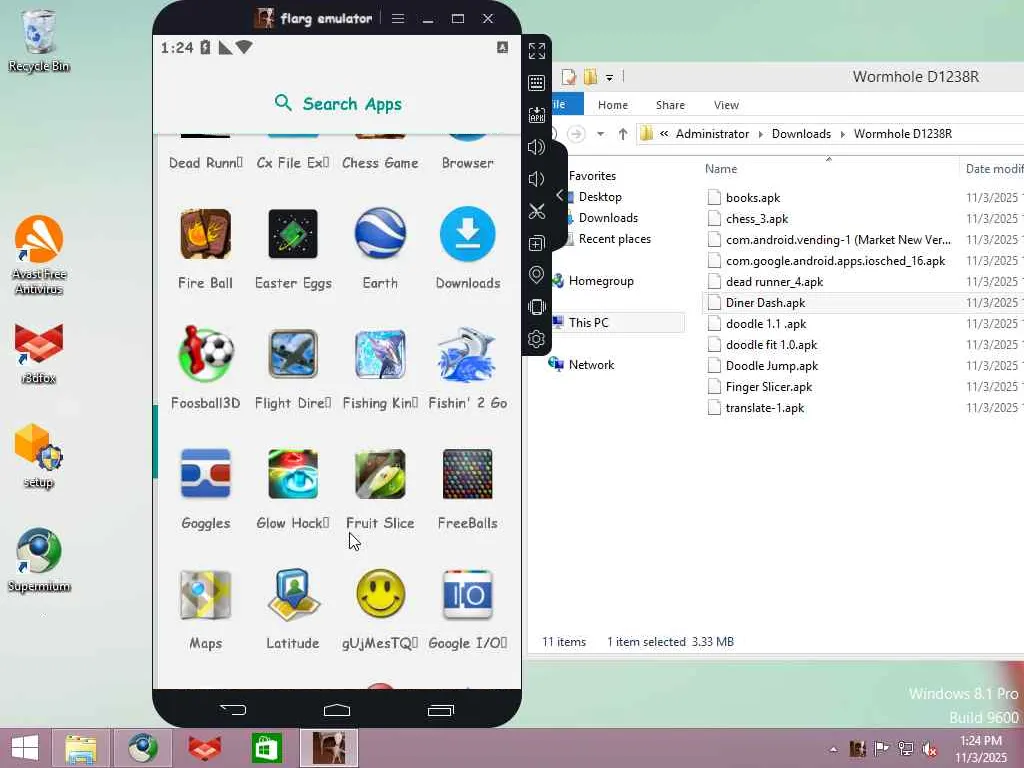Image resolution: width=1024 pixels, height=768 pixels.
Task: Open the Maps app
Action: 205,595
